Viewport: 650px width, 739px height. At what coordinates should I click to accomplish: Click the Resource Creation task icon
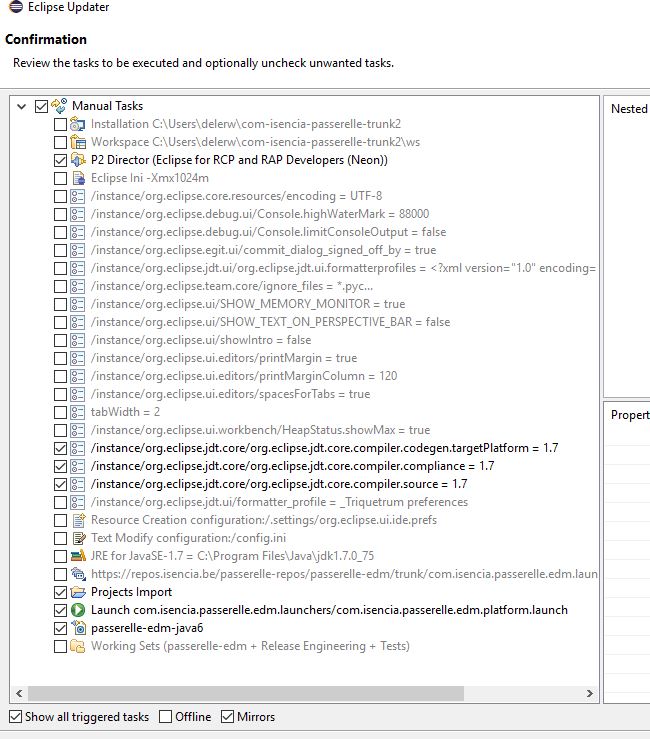[x=78, y=520]
